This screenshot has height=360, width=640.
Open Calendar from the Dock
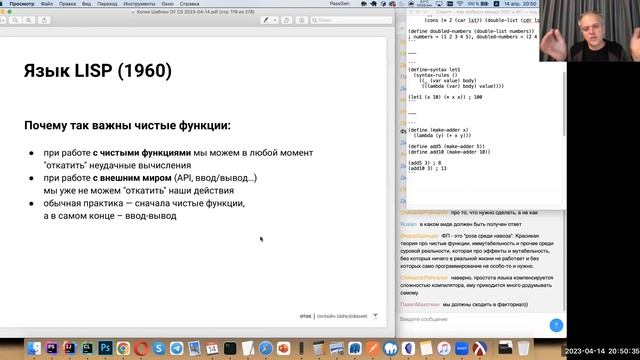(x=212, y=348)
